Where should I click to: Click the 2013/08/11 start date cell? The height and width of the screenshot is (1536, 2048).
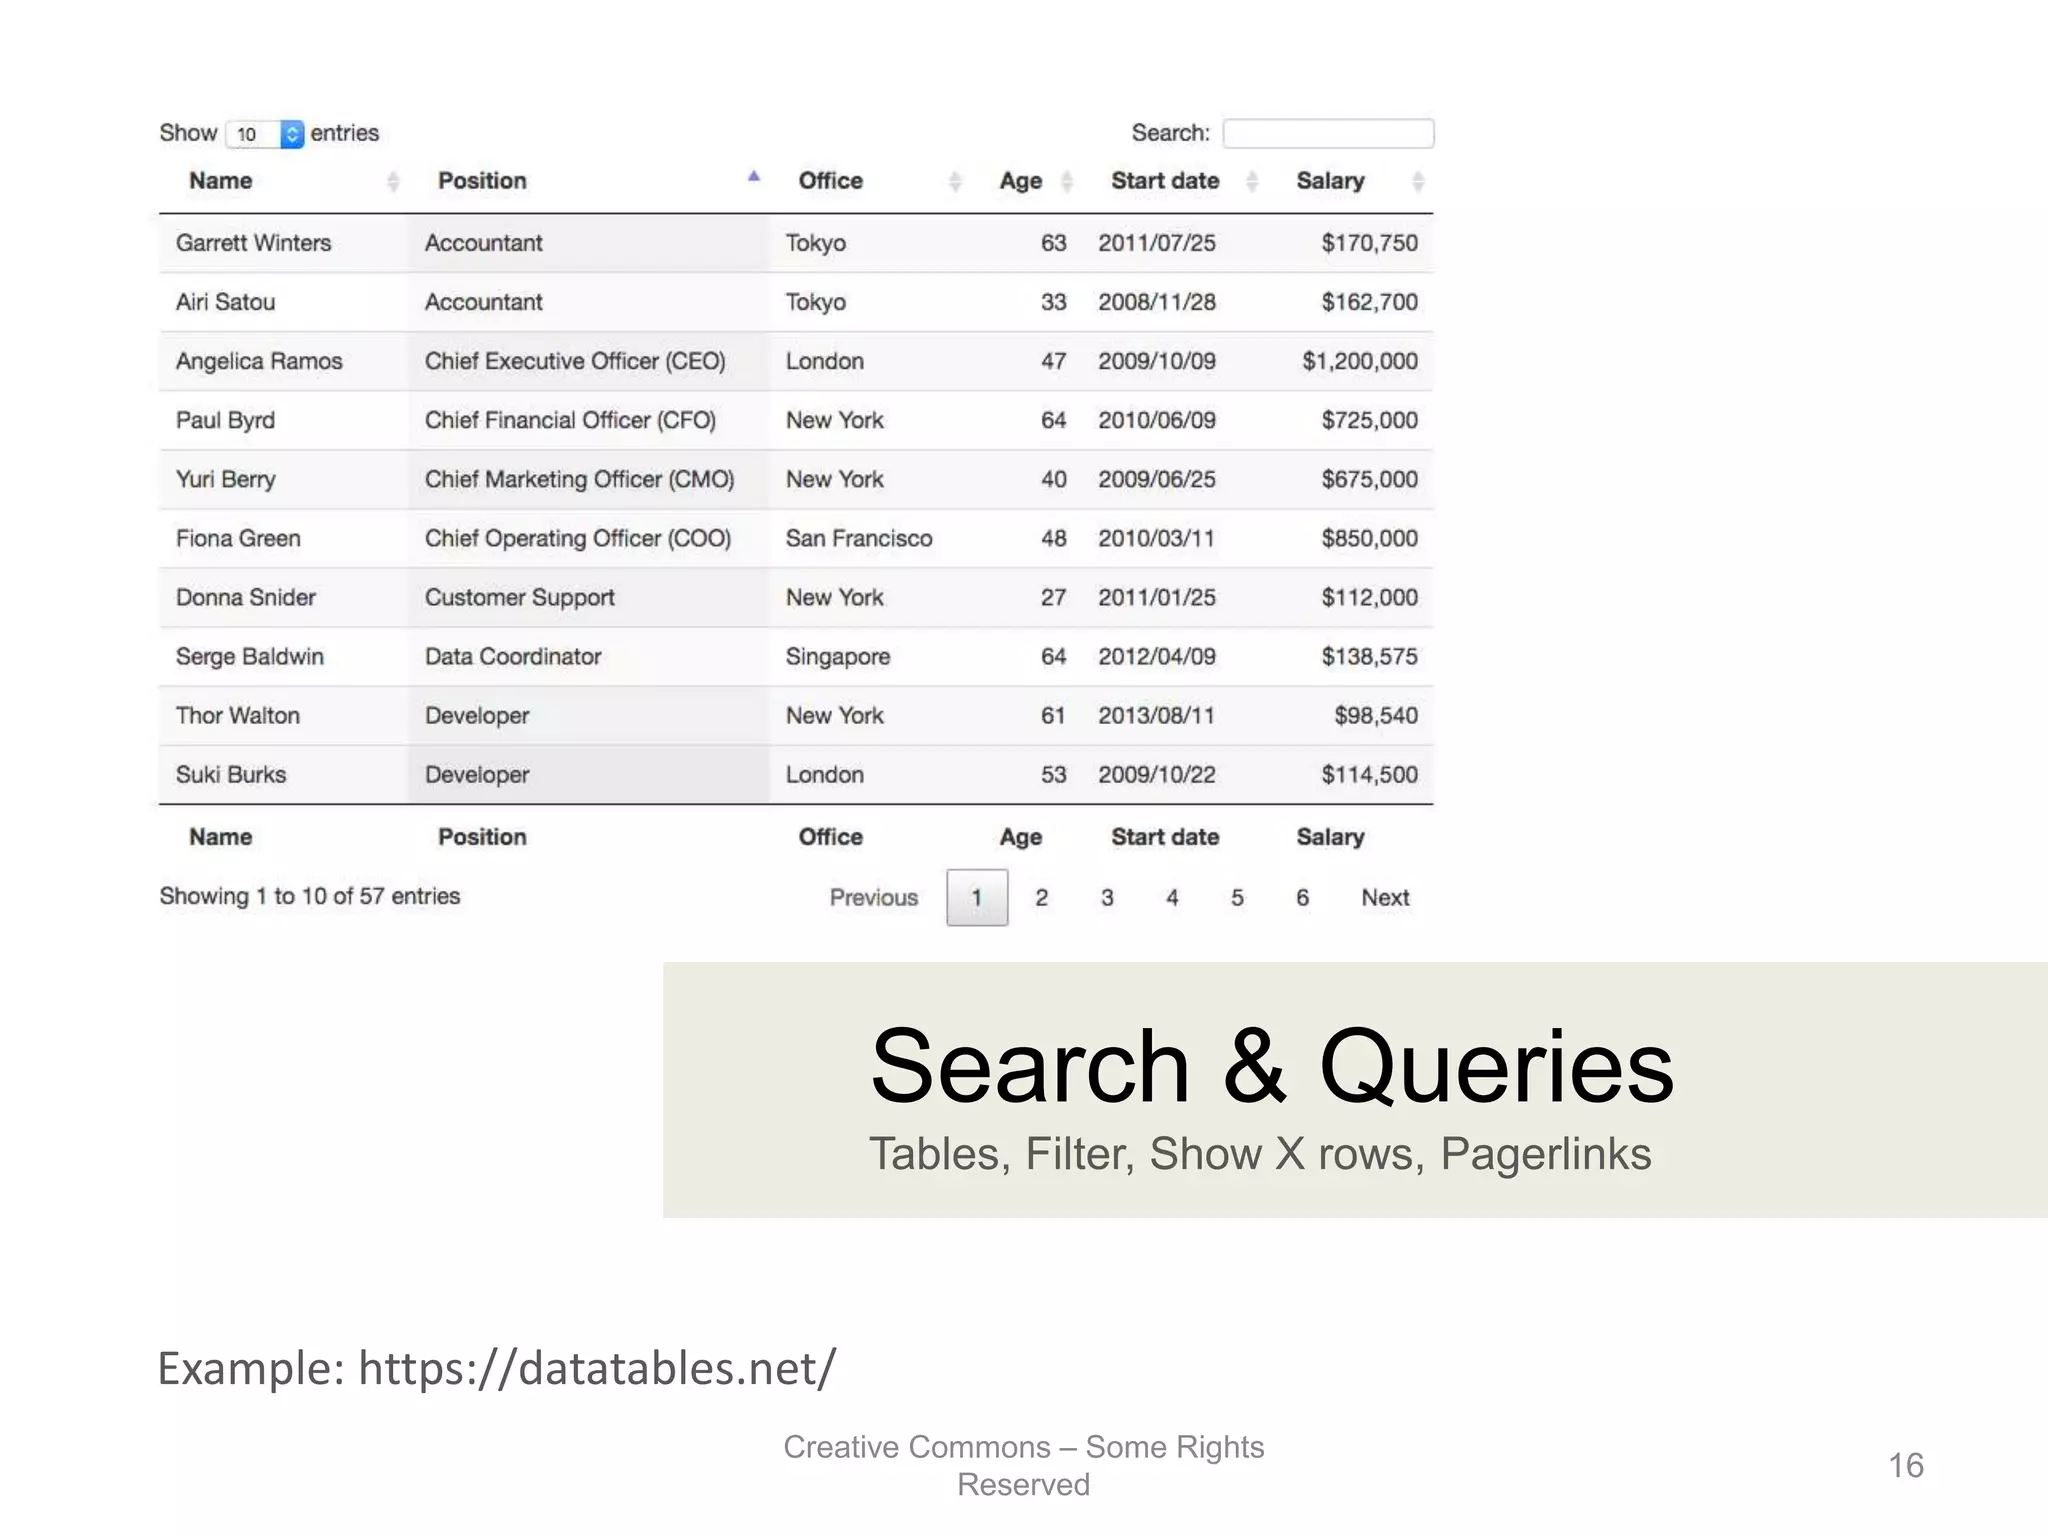1157,715
